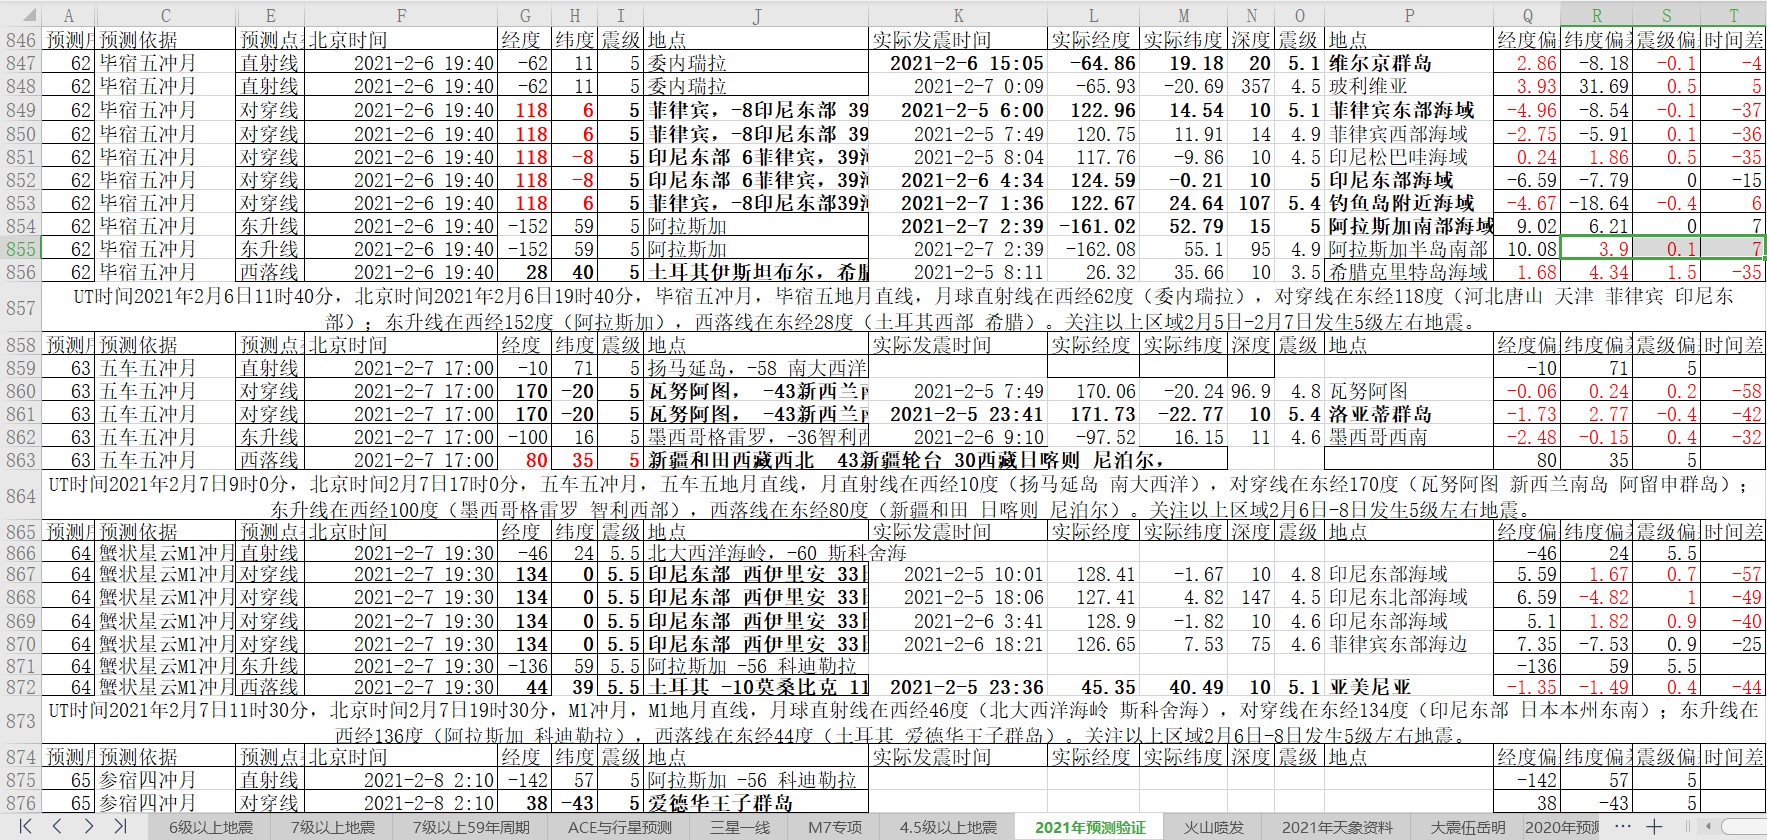Screen dimensions: 1767x840
Task: Select column C header
Action: pyautogui.click(x=166, y=15)
